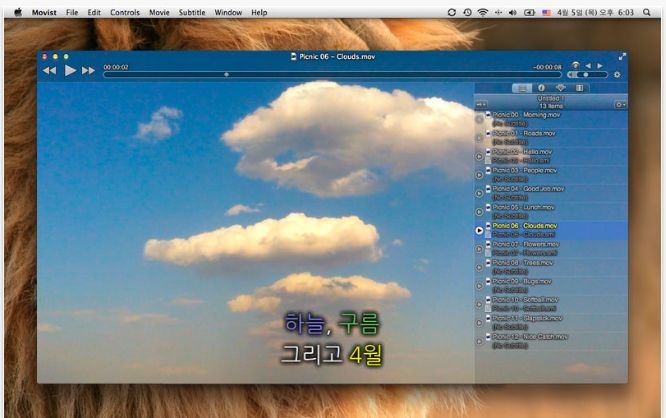Image resolution: width=666 pixels, height=418 pixels.
Task: Open Spotlight search magnifier in menu bar
Action: tap(646, 12)
